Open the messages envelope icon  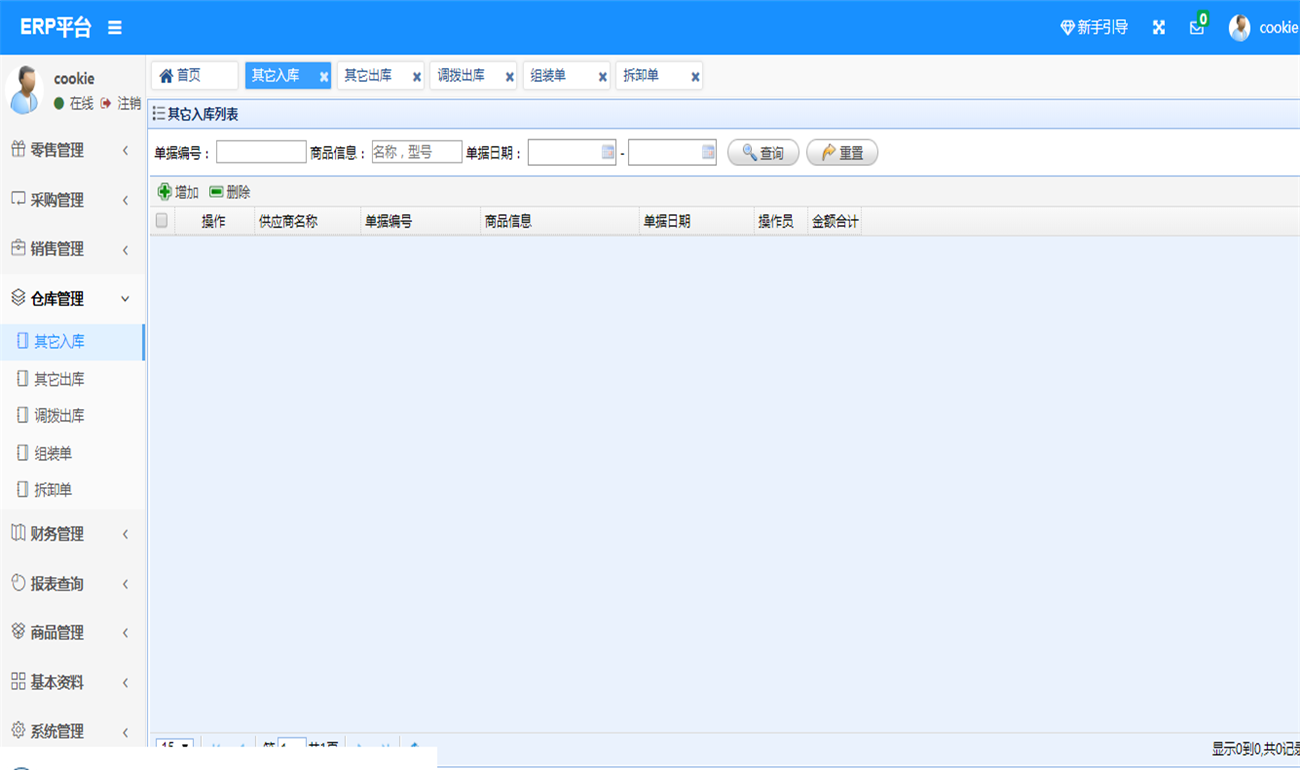(x=1196, y=28)
